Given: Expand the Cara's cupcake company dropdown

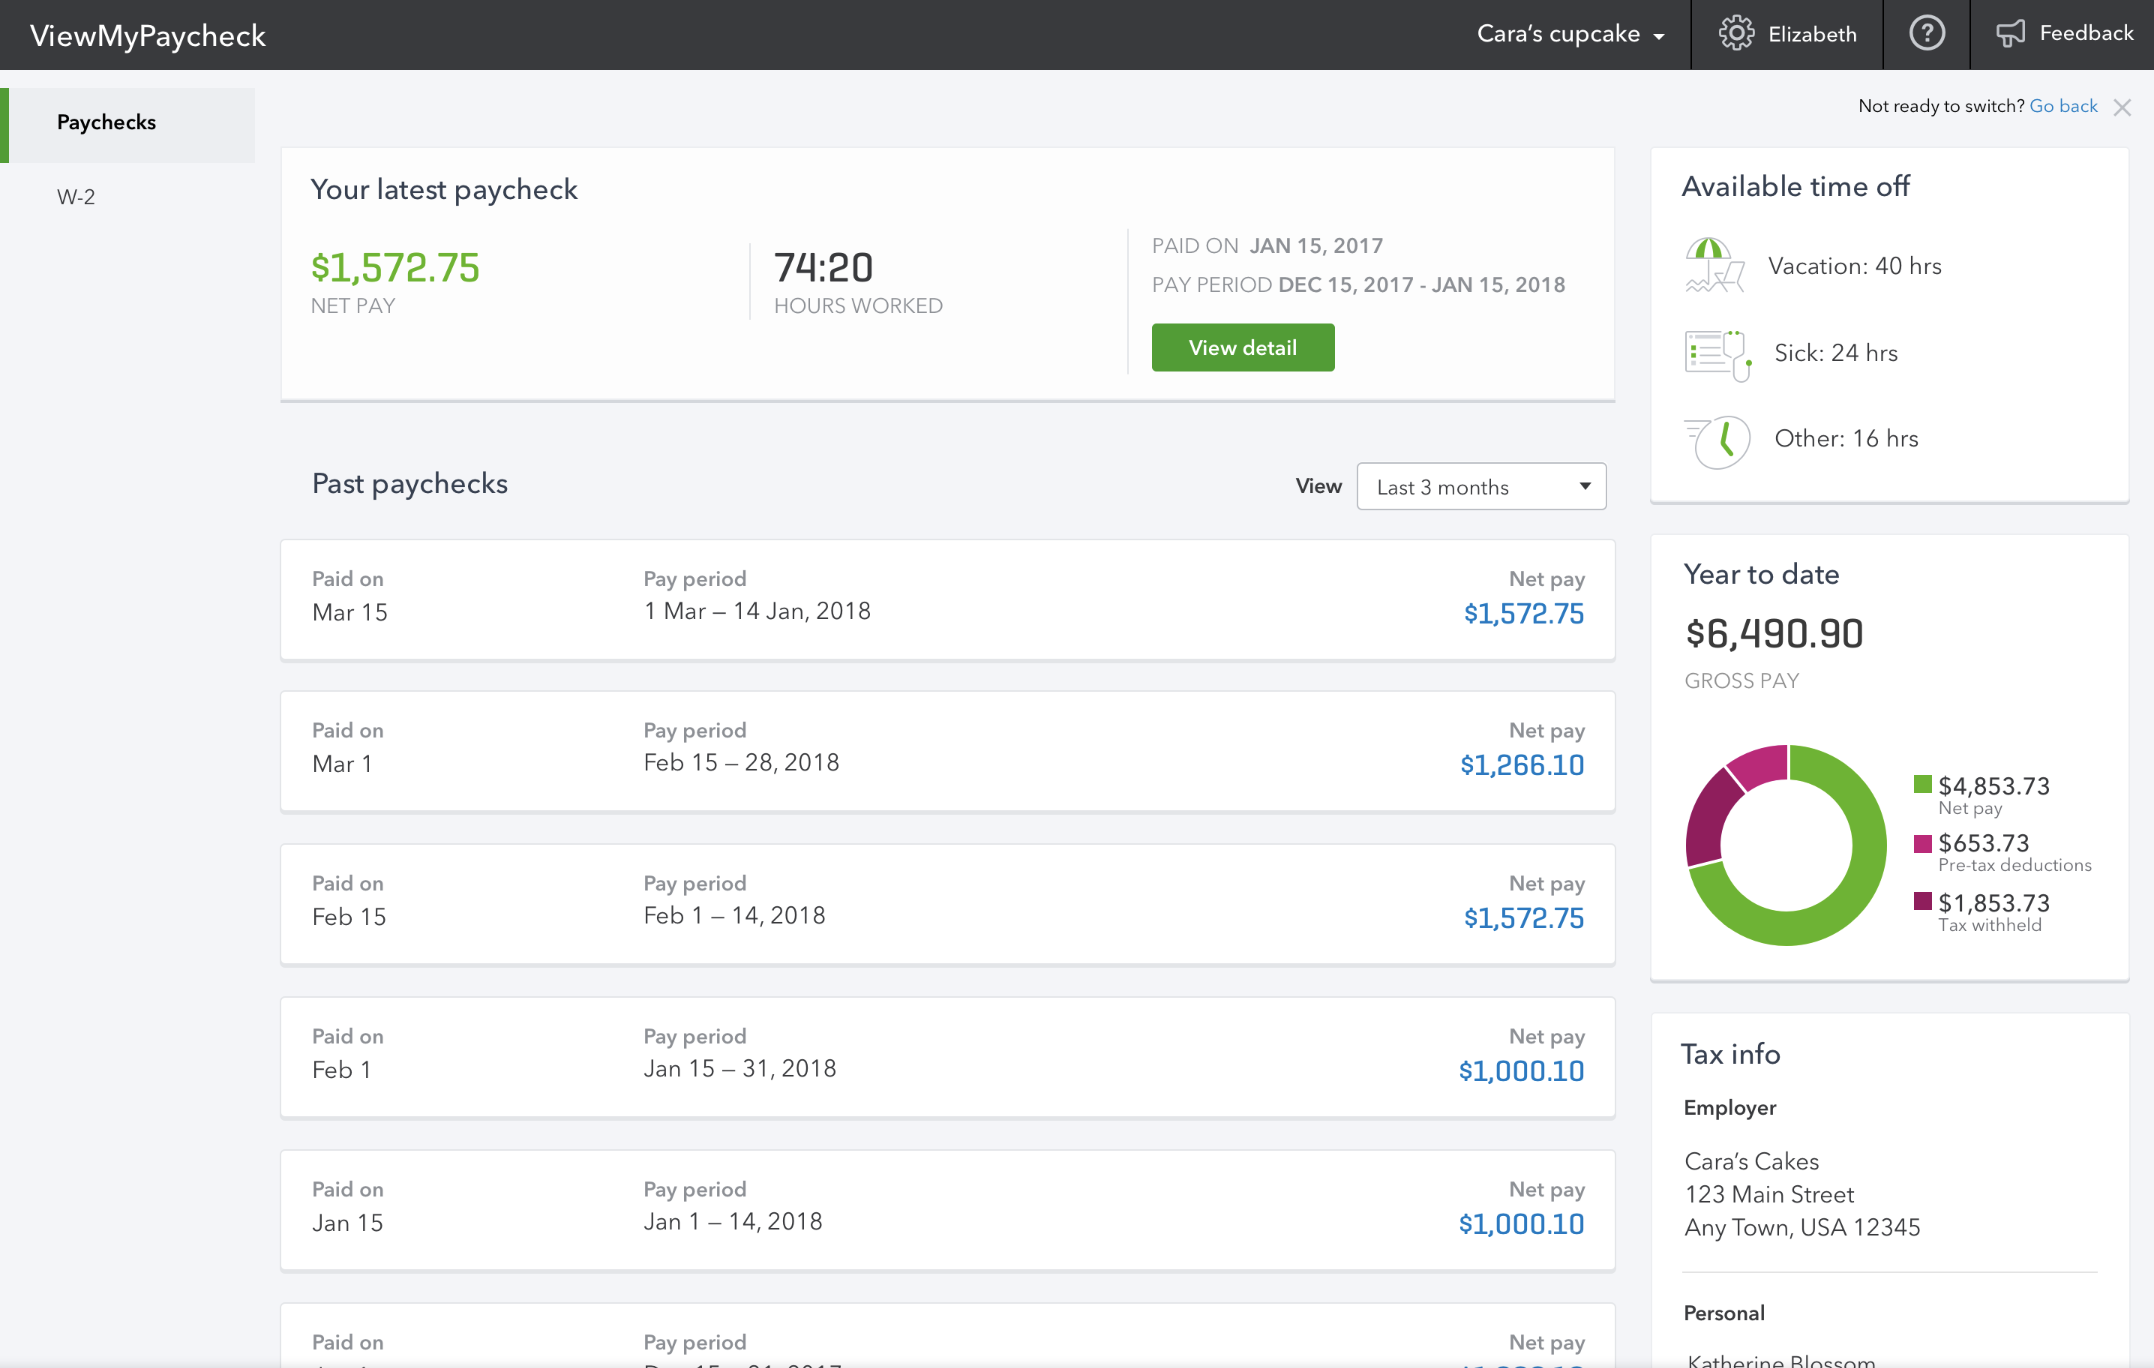Looking at the screenshot, I should tap(1570, 34).
